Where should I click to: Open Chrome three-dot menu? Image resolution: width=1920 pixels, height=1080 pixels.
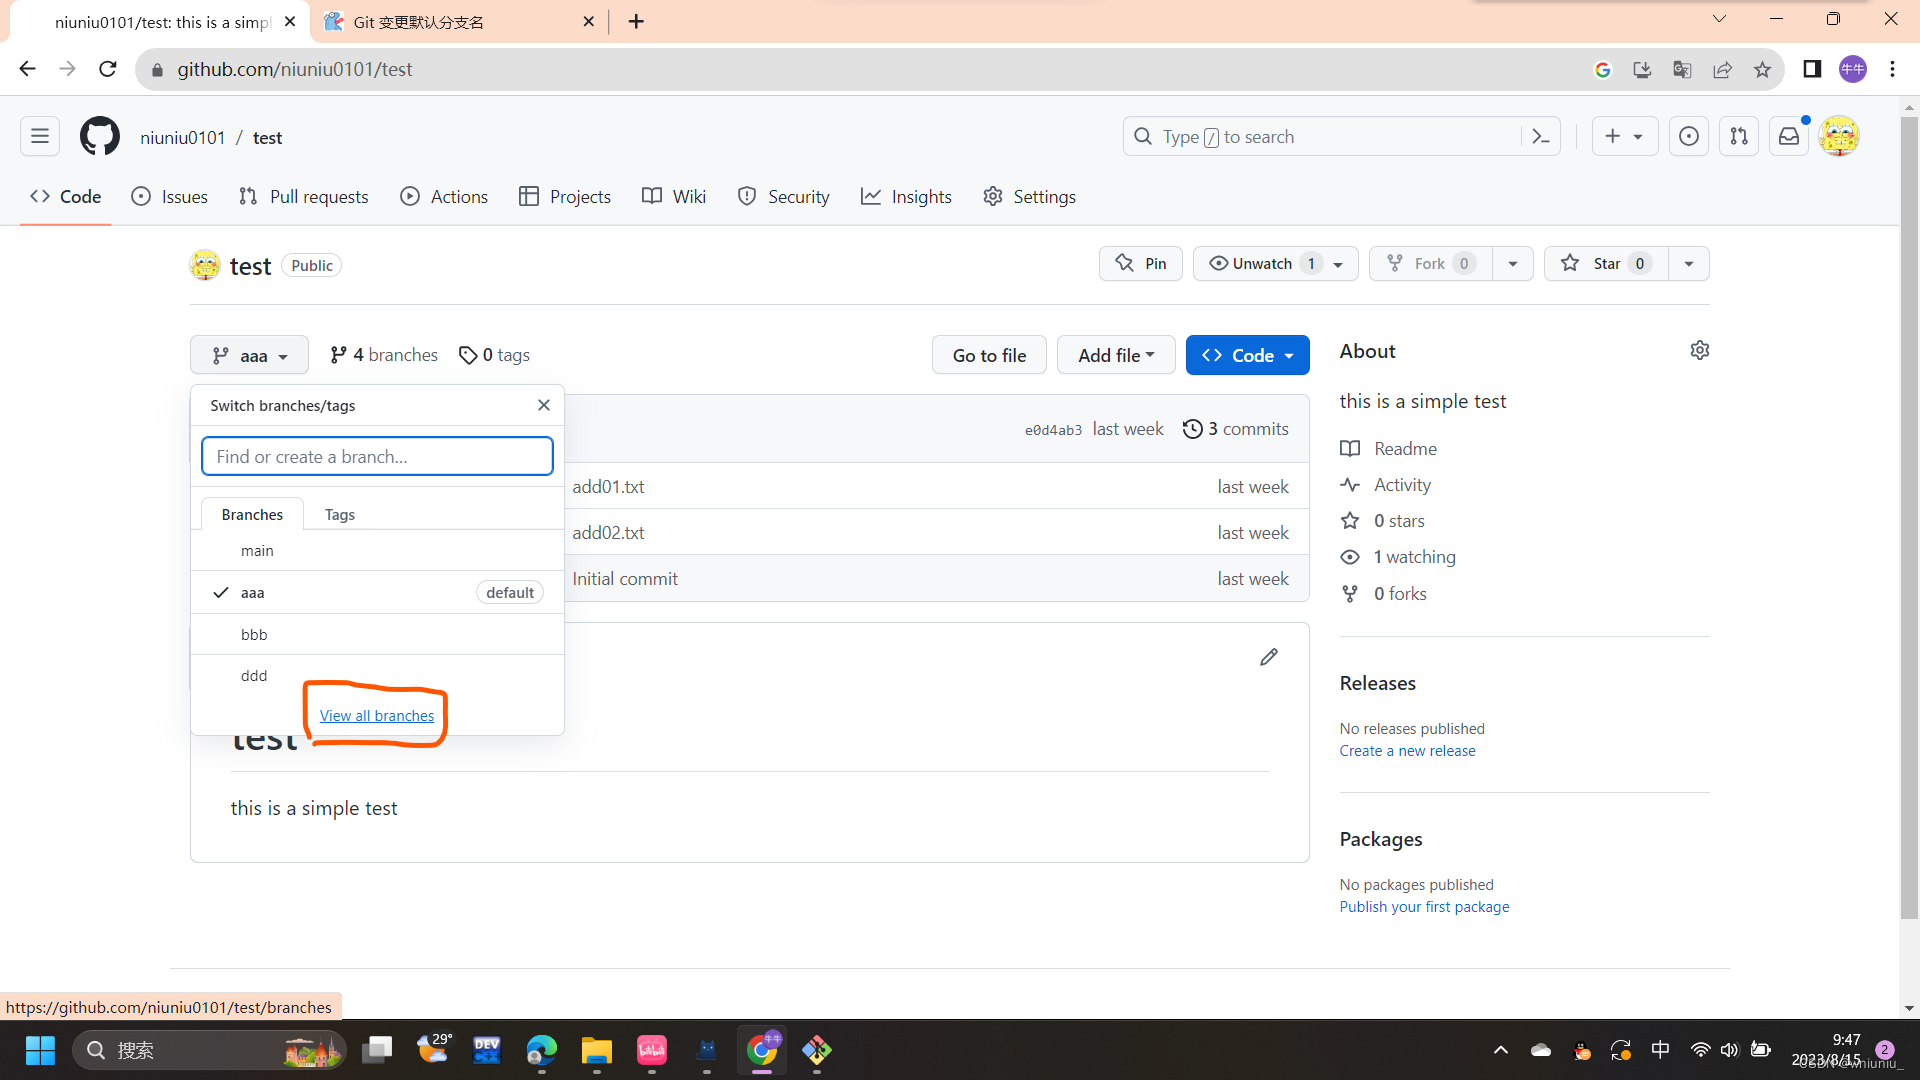point(1892,69)
